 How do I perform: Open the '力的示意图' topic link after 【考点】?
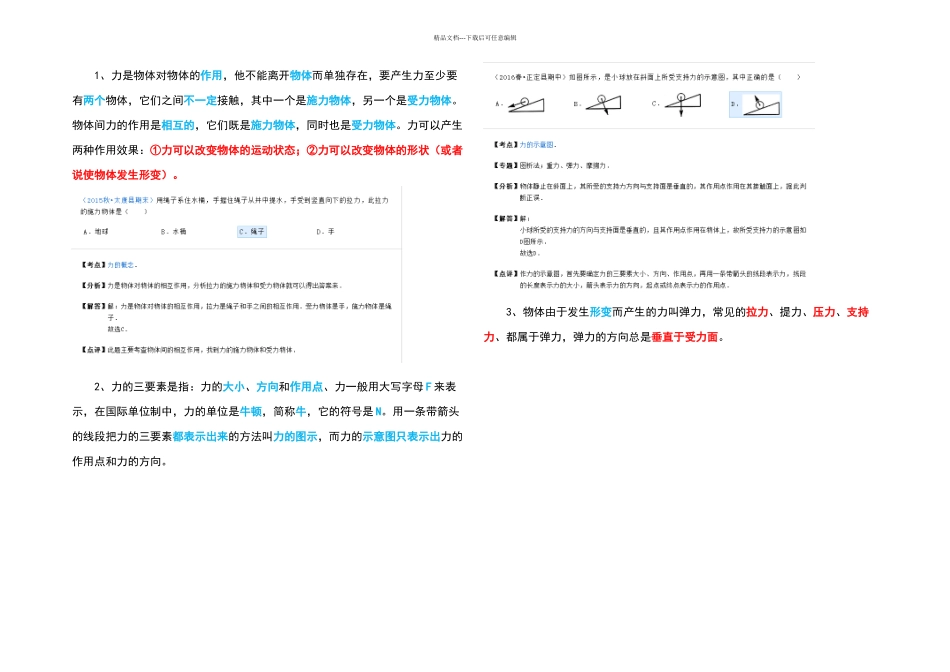point(536,145)
